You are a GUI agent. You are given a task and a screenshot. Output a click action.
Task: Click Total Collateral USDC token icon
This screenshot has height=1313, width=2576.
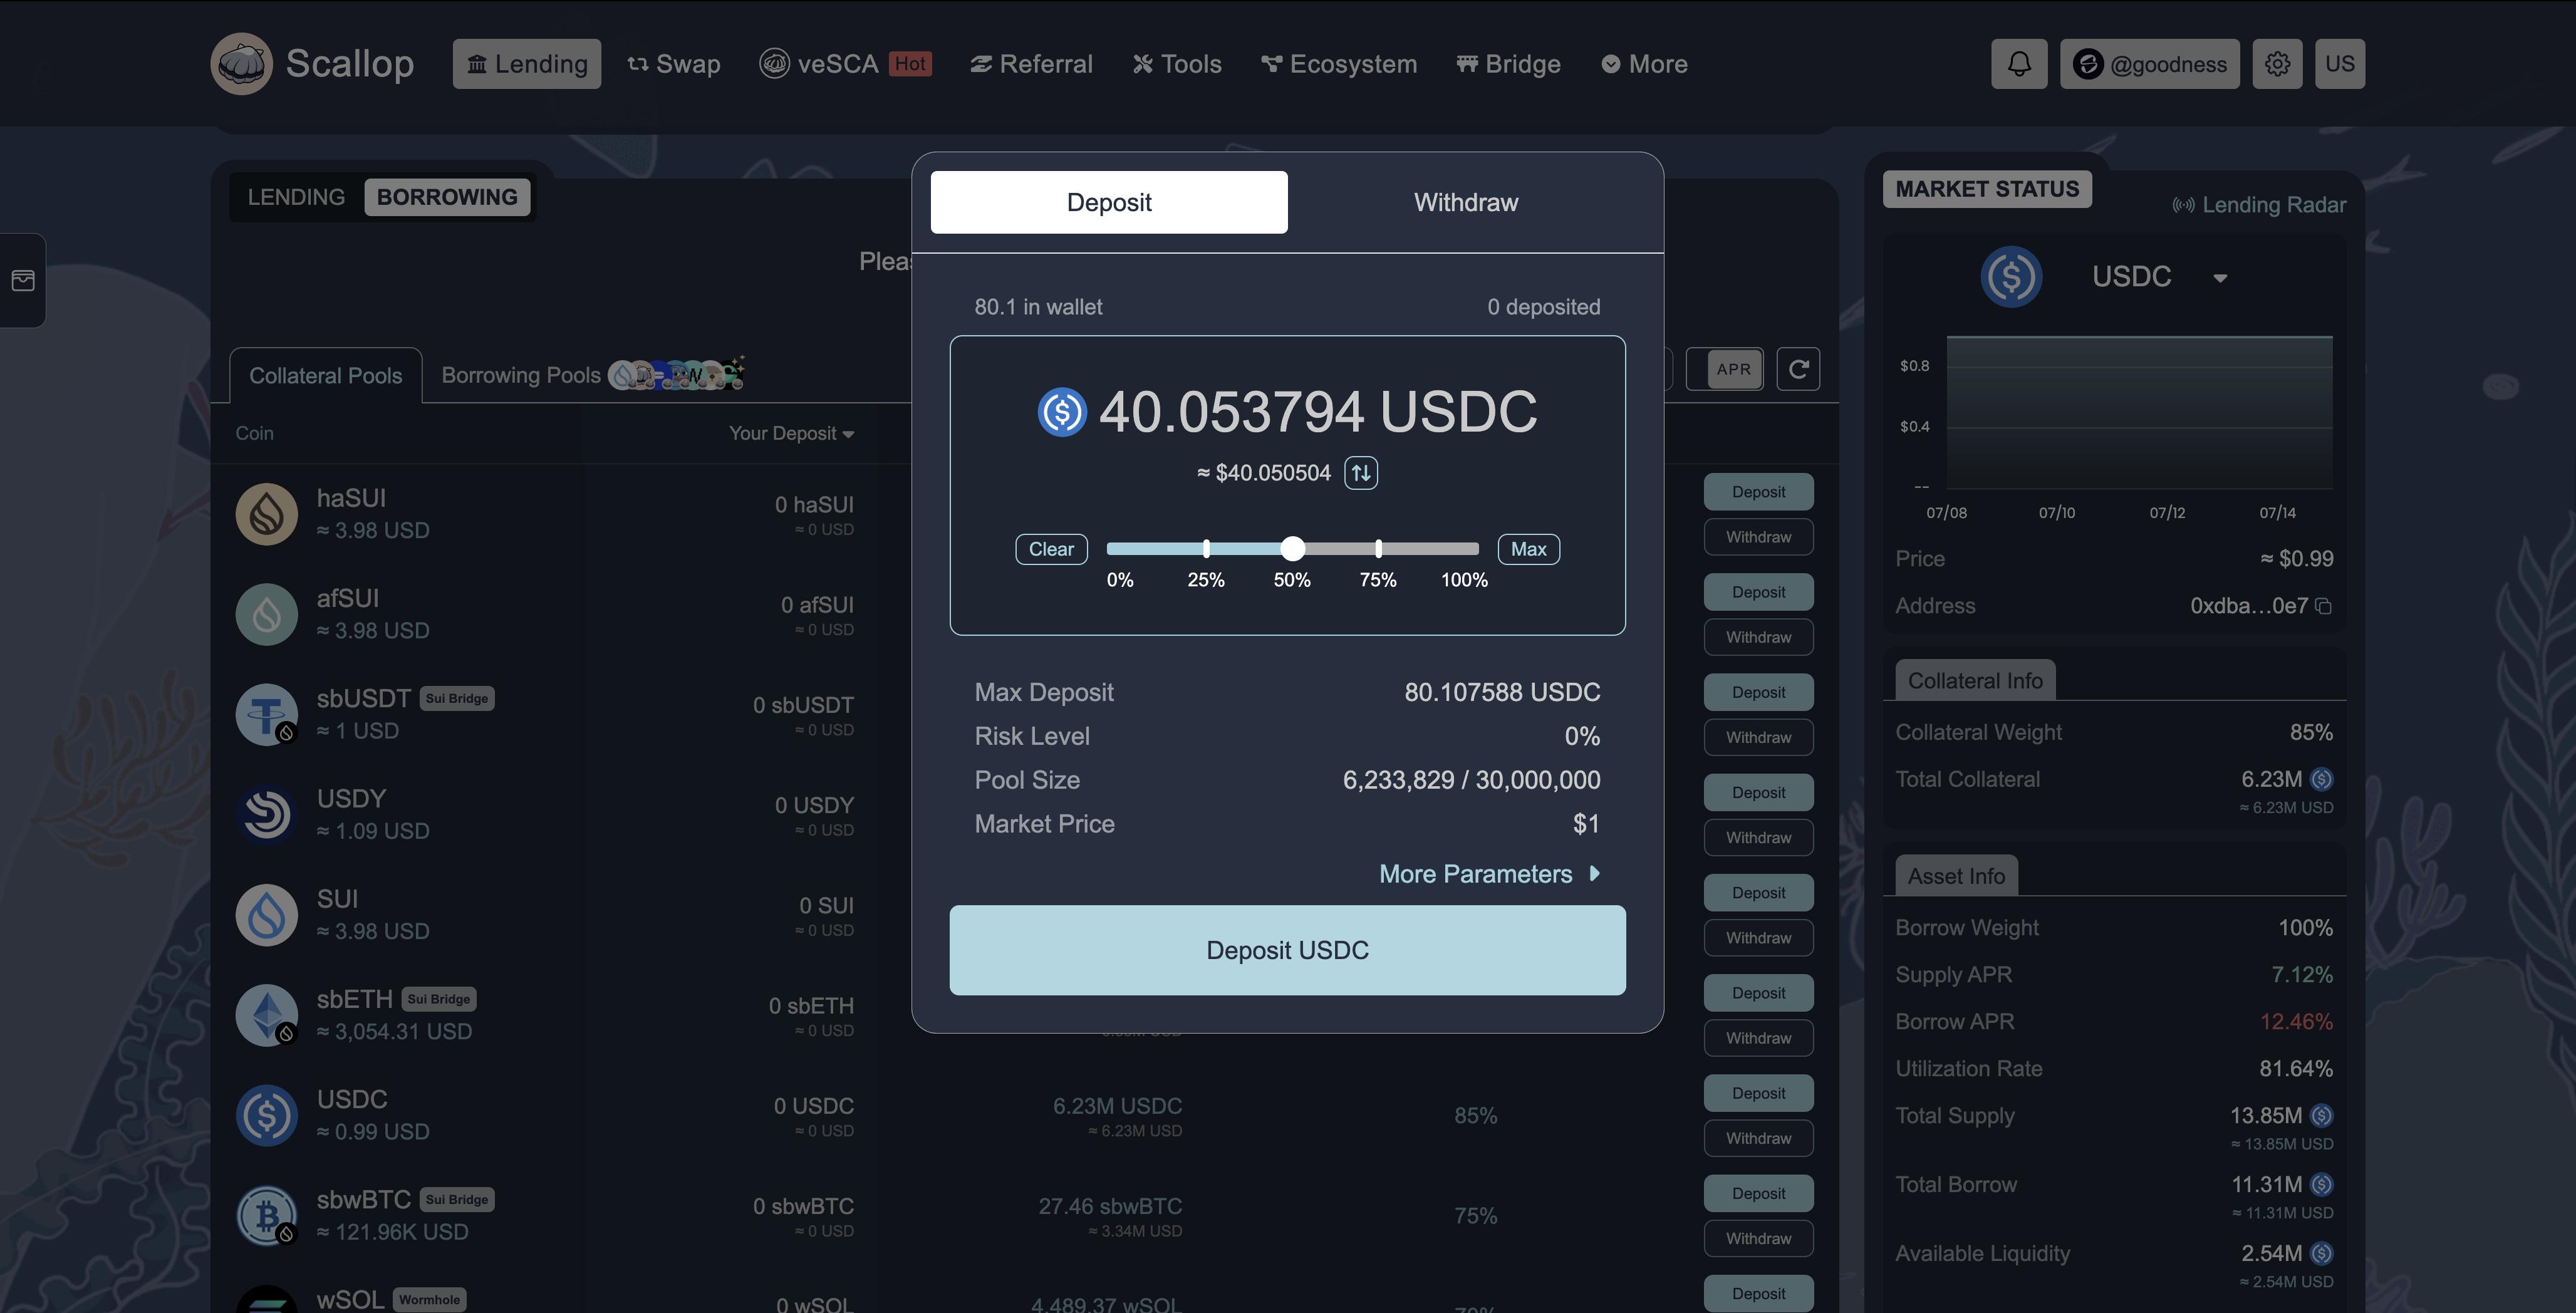click(2322, 779)
